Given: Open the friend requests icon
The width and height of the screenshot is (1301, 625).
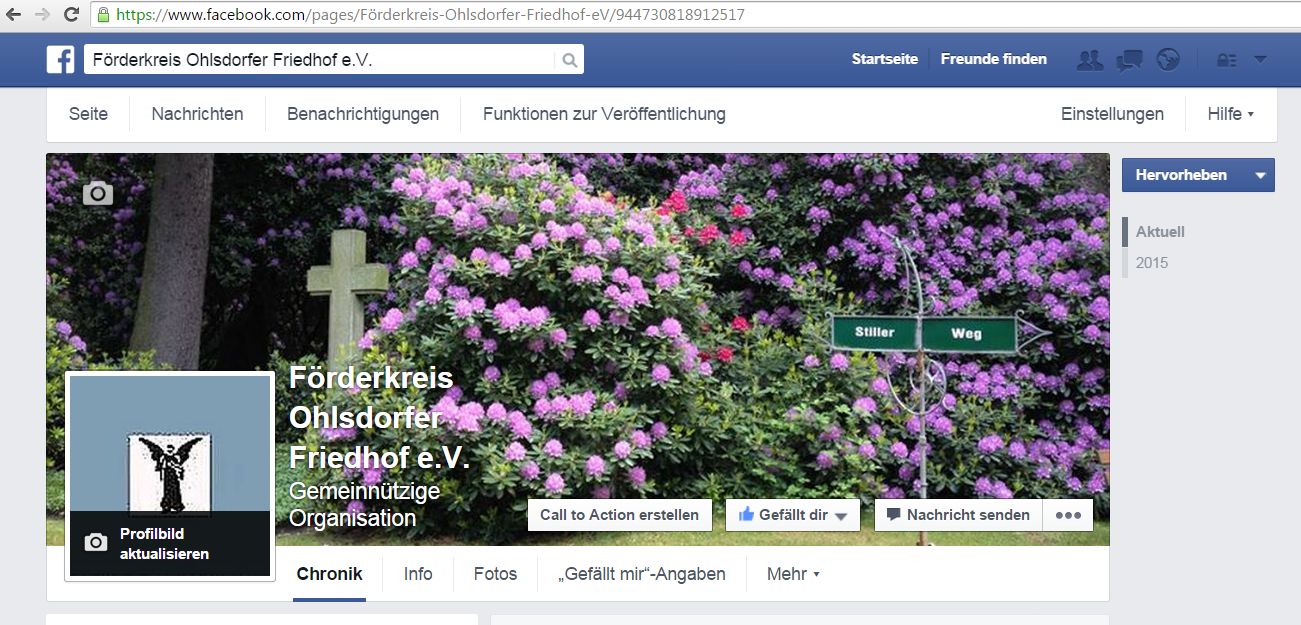Looking at the screenshot, I should point(1090,60).
